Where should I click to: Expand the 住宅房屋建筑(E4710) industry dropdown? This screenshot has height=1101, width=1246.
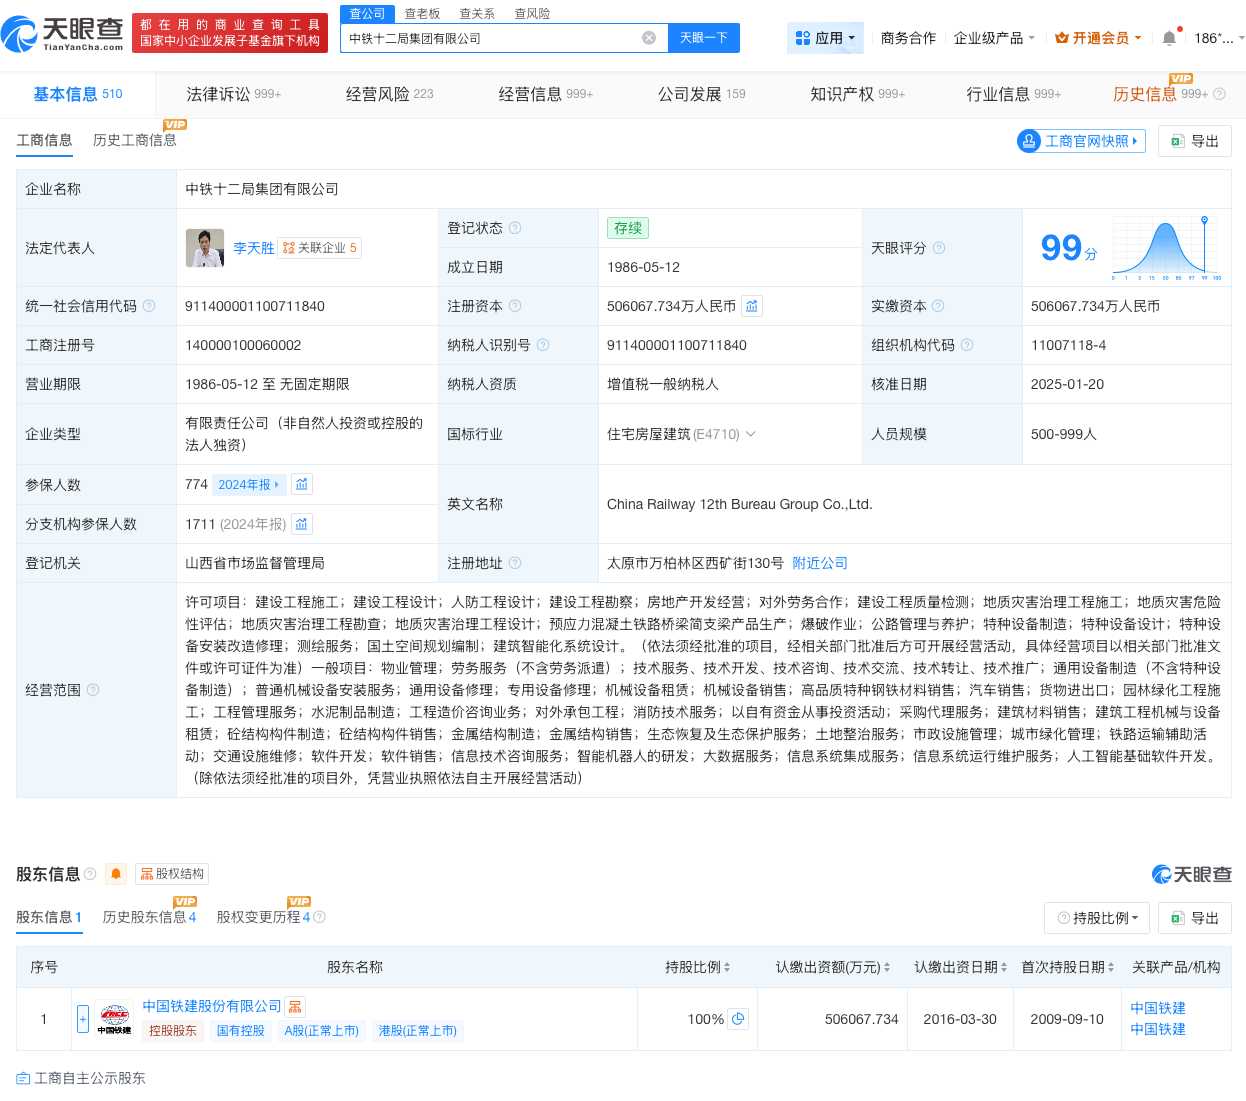pos(752,434)
